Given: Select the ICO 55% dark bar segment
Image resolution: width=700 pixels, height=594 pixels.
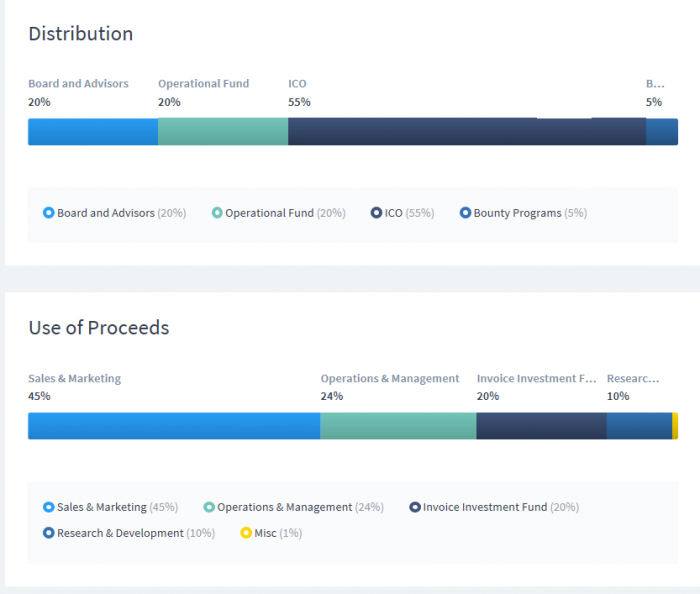Looking at the screenshot, I should click(x=467, y=132).
